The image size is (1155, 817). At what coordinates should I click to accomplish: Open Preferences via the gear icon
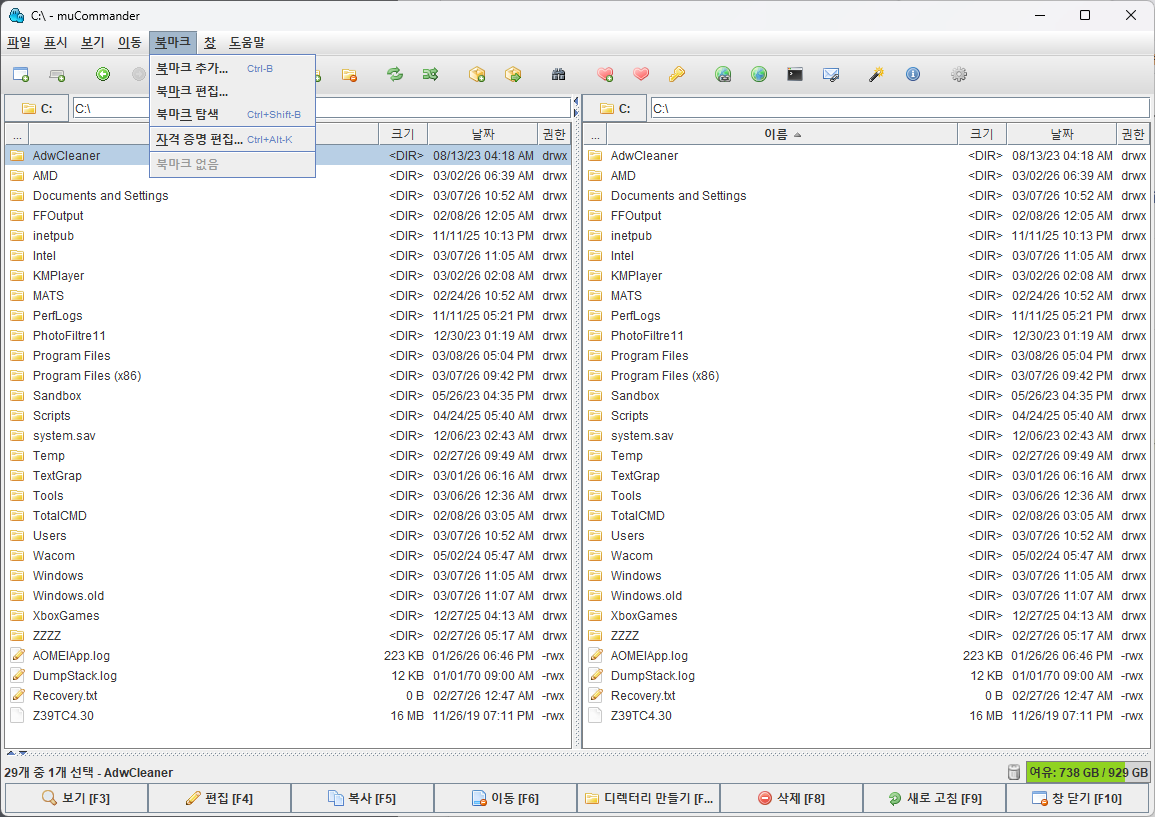(x=958, y=74)
